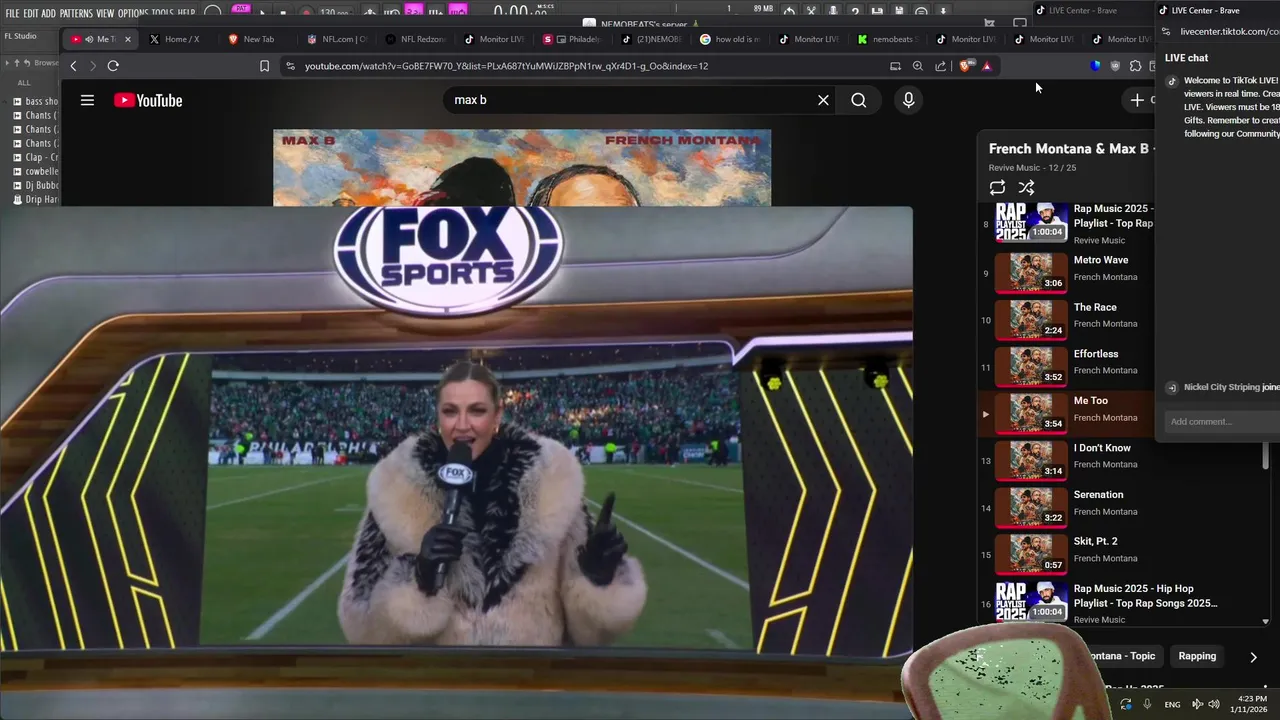Viewport: 1280px width, 720px height.
Task: Go to the YouTube home logo
Action: pos(148,100)
